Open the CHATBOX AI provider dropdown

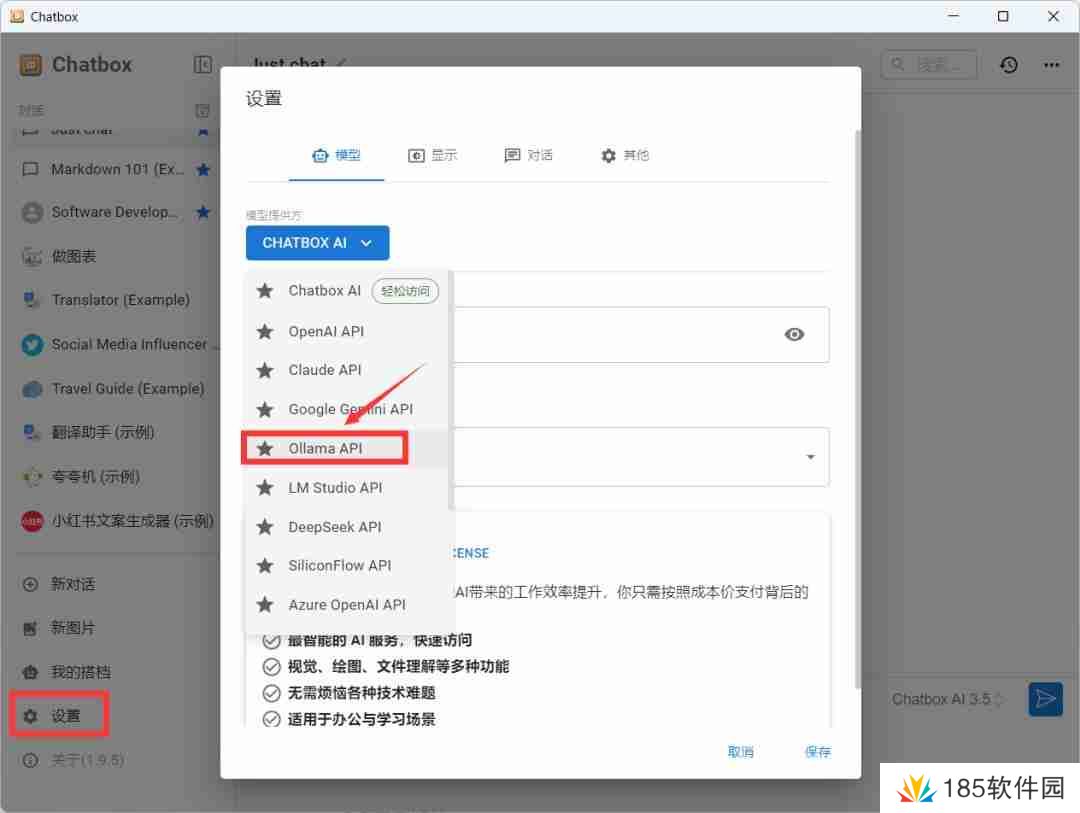click(317, 242)
